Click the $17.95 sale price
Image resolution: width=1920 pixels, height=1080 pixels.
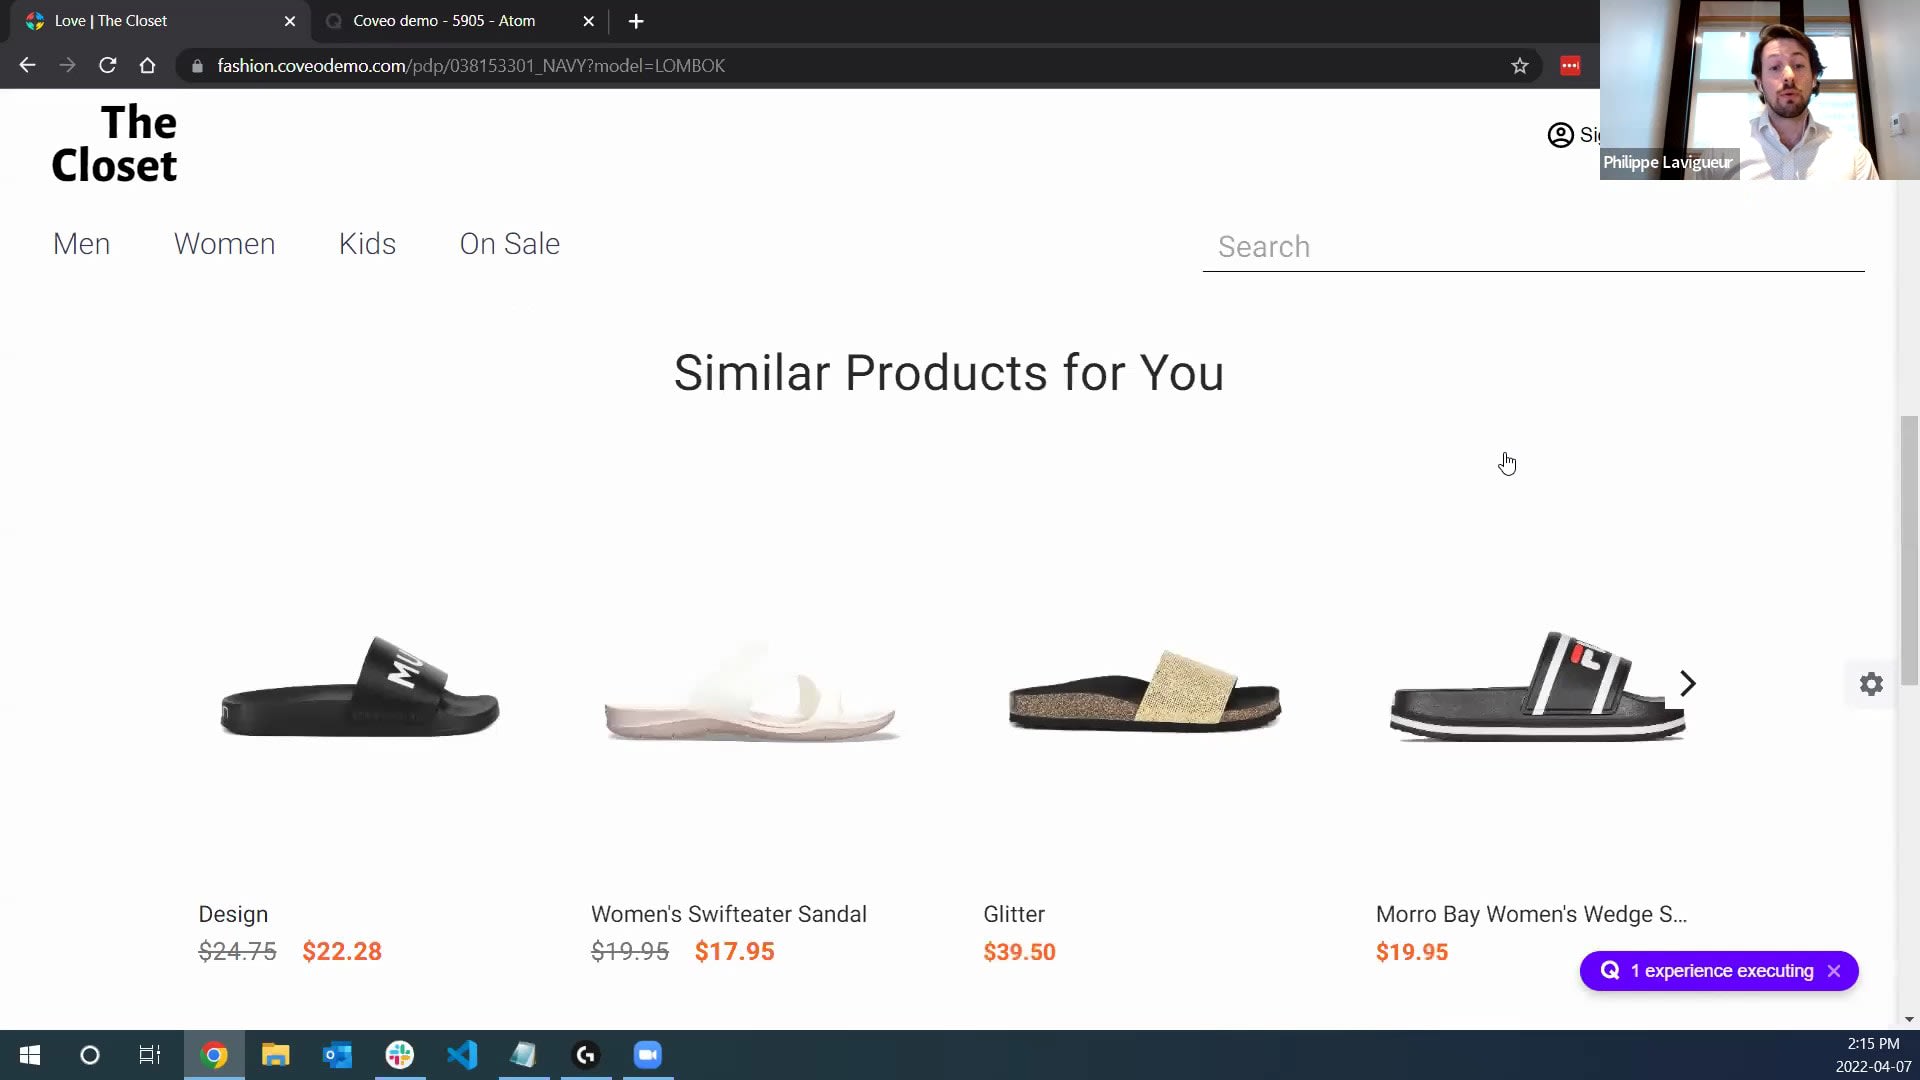735,952
